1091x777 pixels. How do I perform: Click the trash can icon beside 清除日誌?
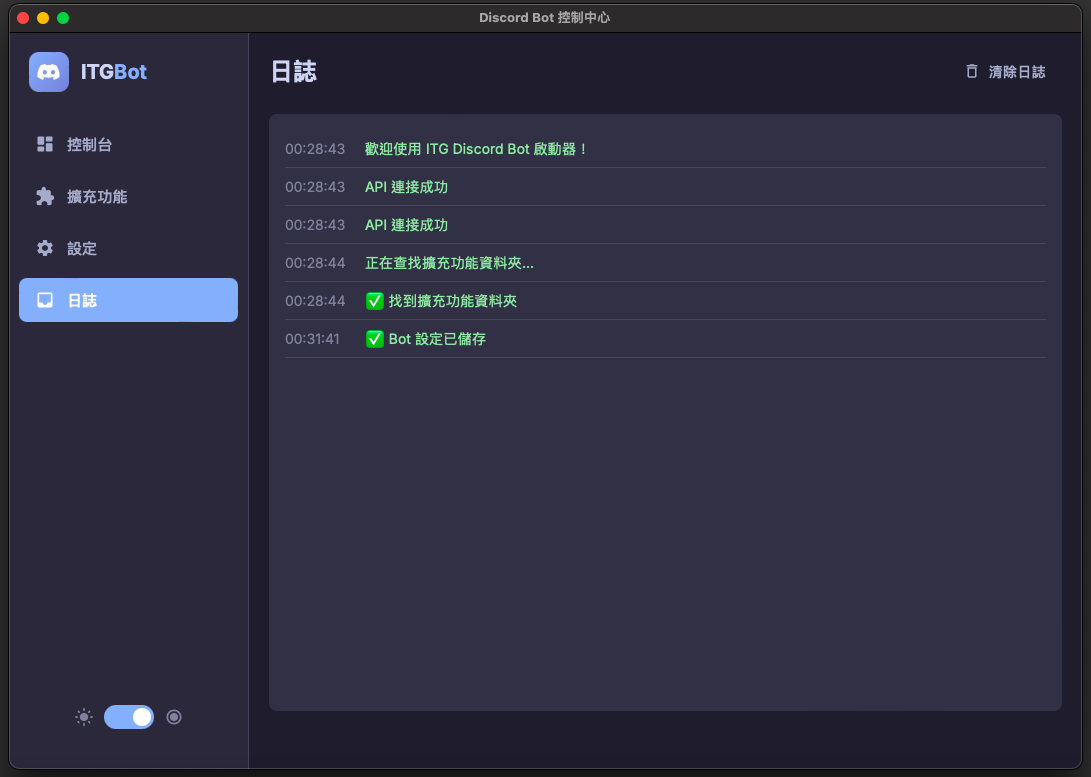click(x=972, y=72)
